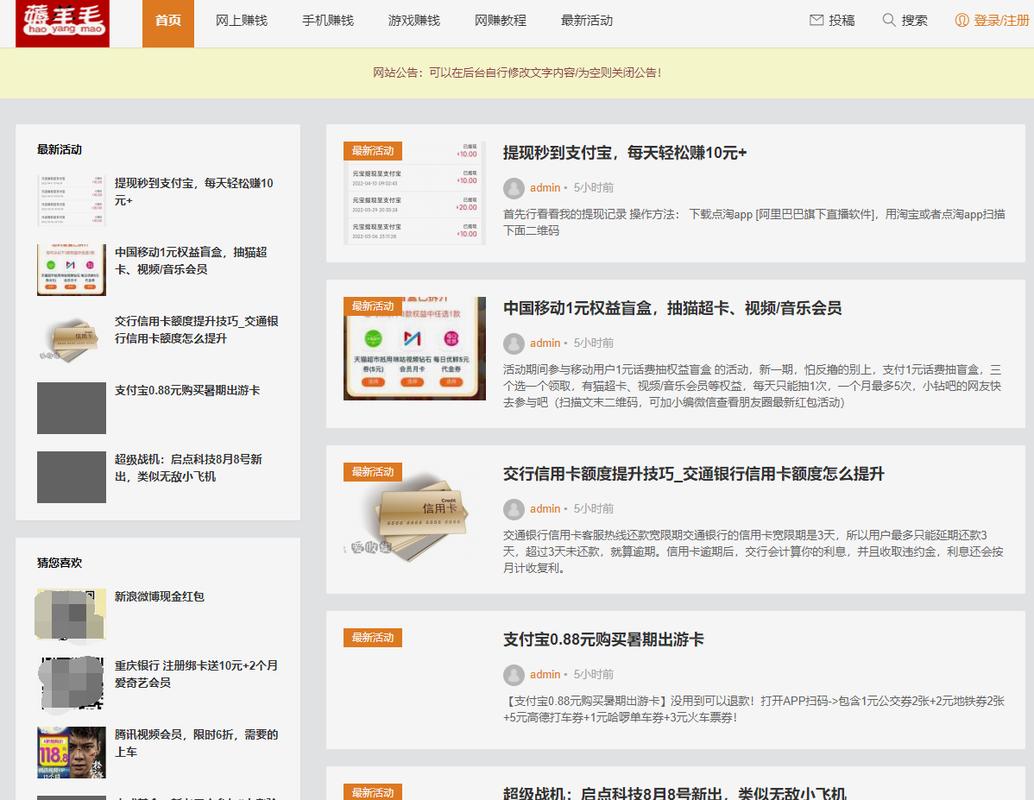Select the 游戏赚钱 navigation item
1034x800 pixels.
414,20
